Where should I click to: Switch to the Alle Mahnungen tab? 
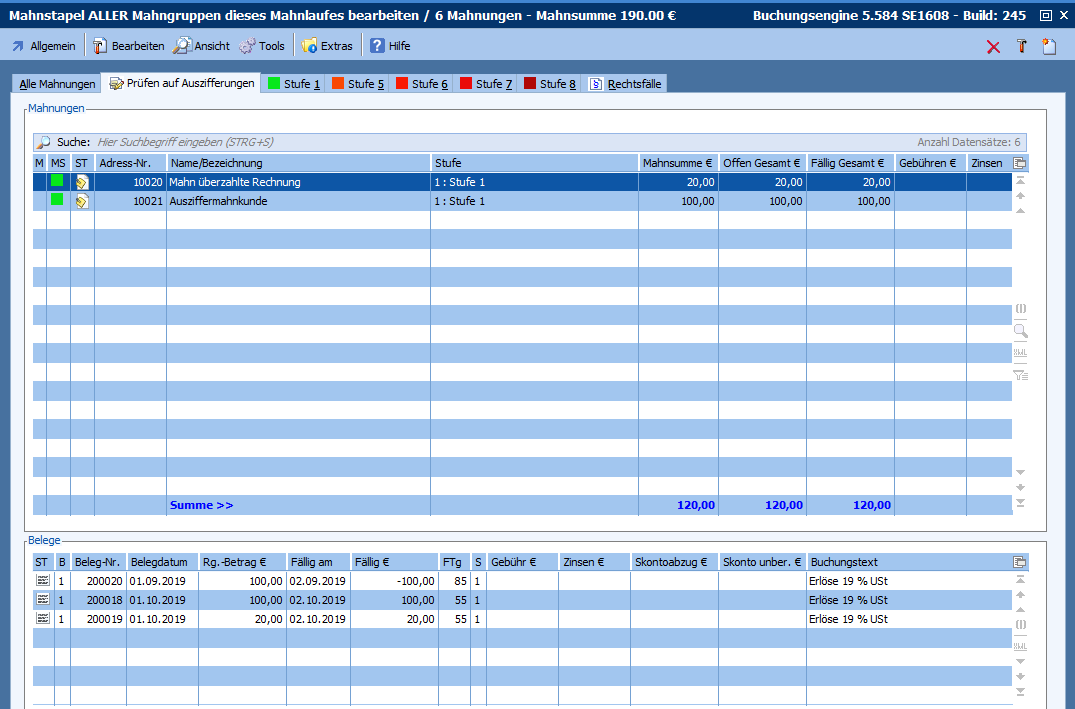57,84
